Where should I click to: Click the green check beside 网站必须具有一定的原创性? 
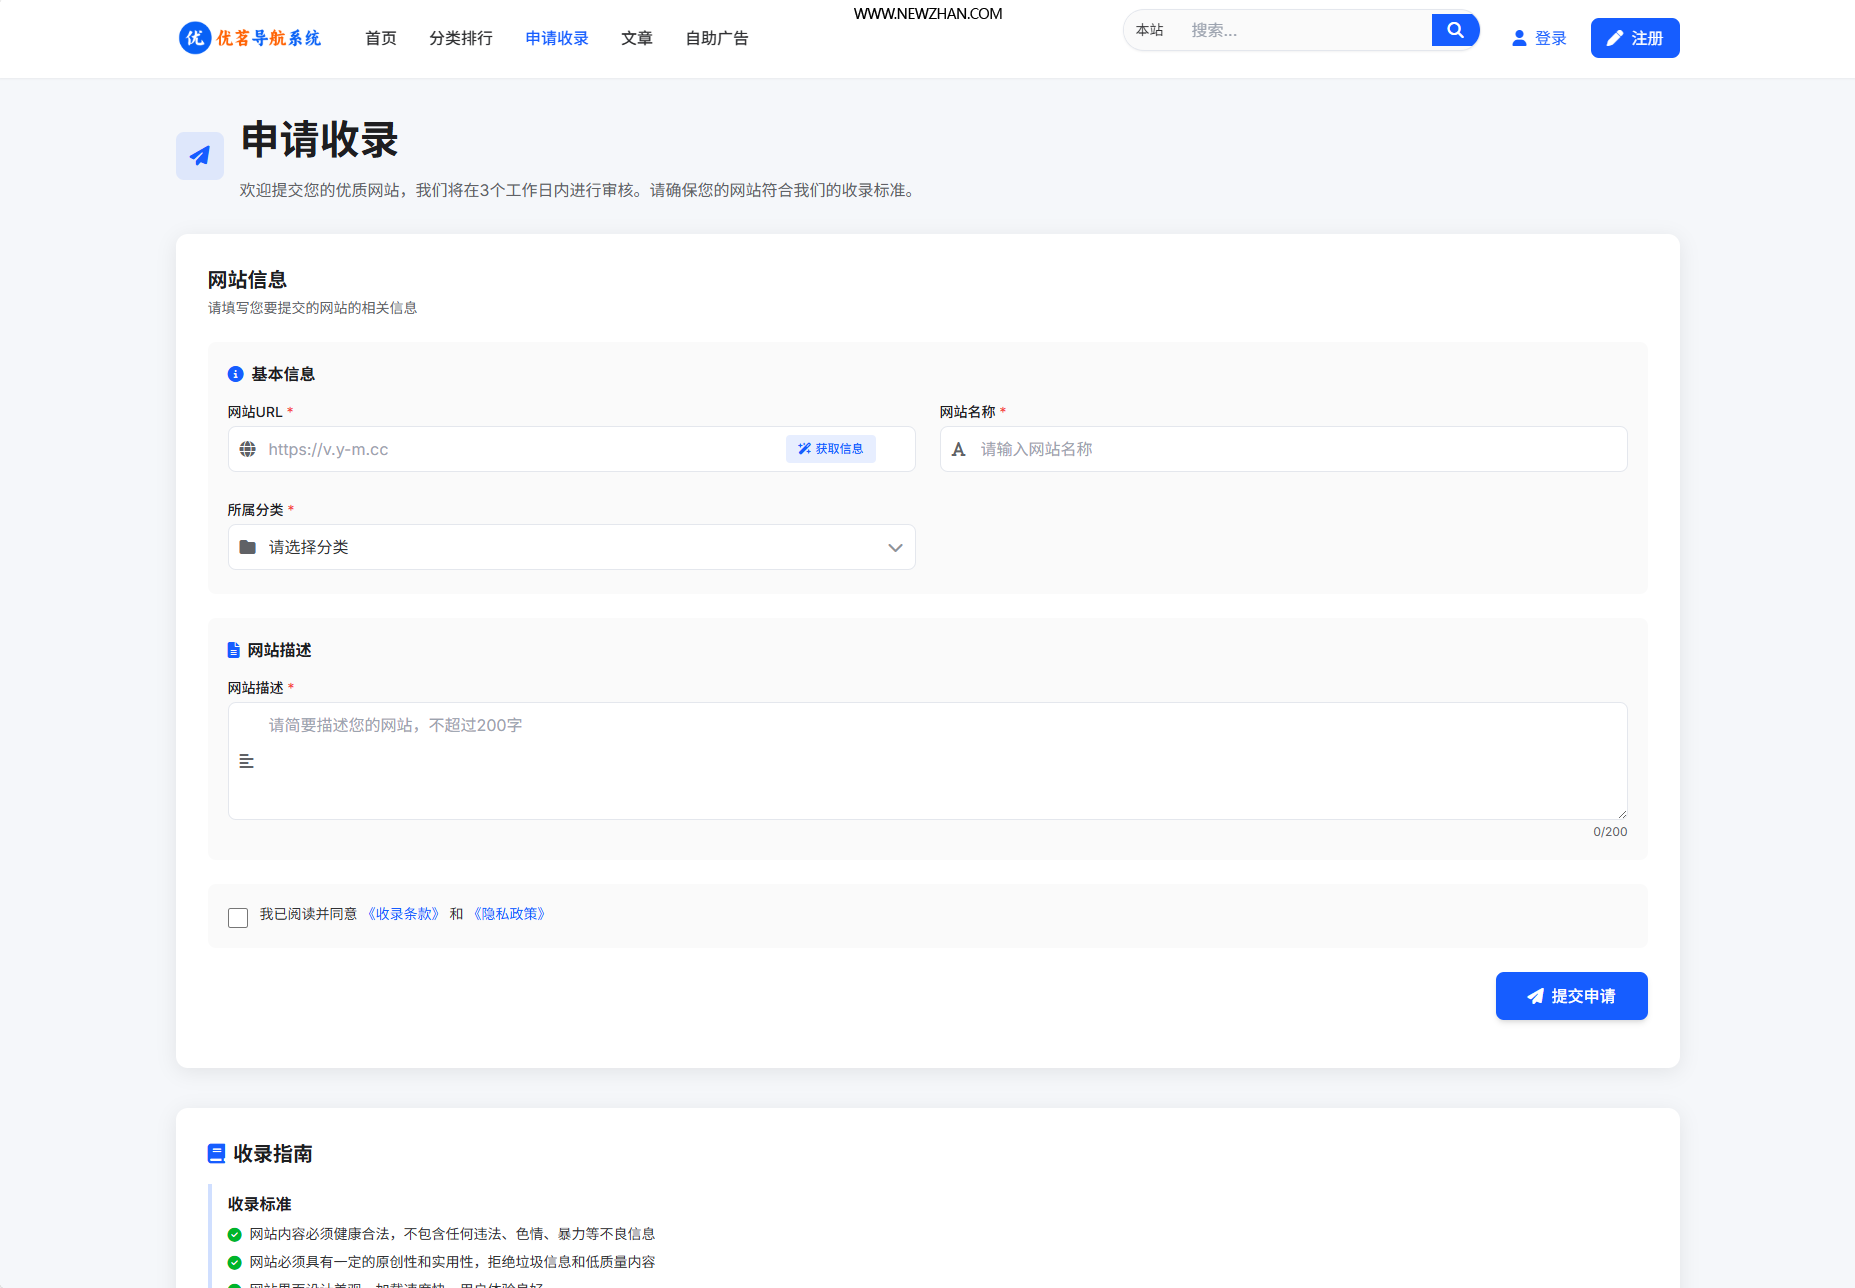pos(235,1262)
